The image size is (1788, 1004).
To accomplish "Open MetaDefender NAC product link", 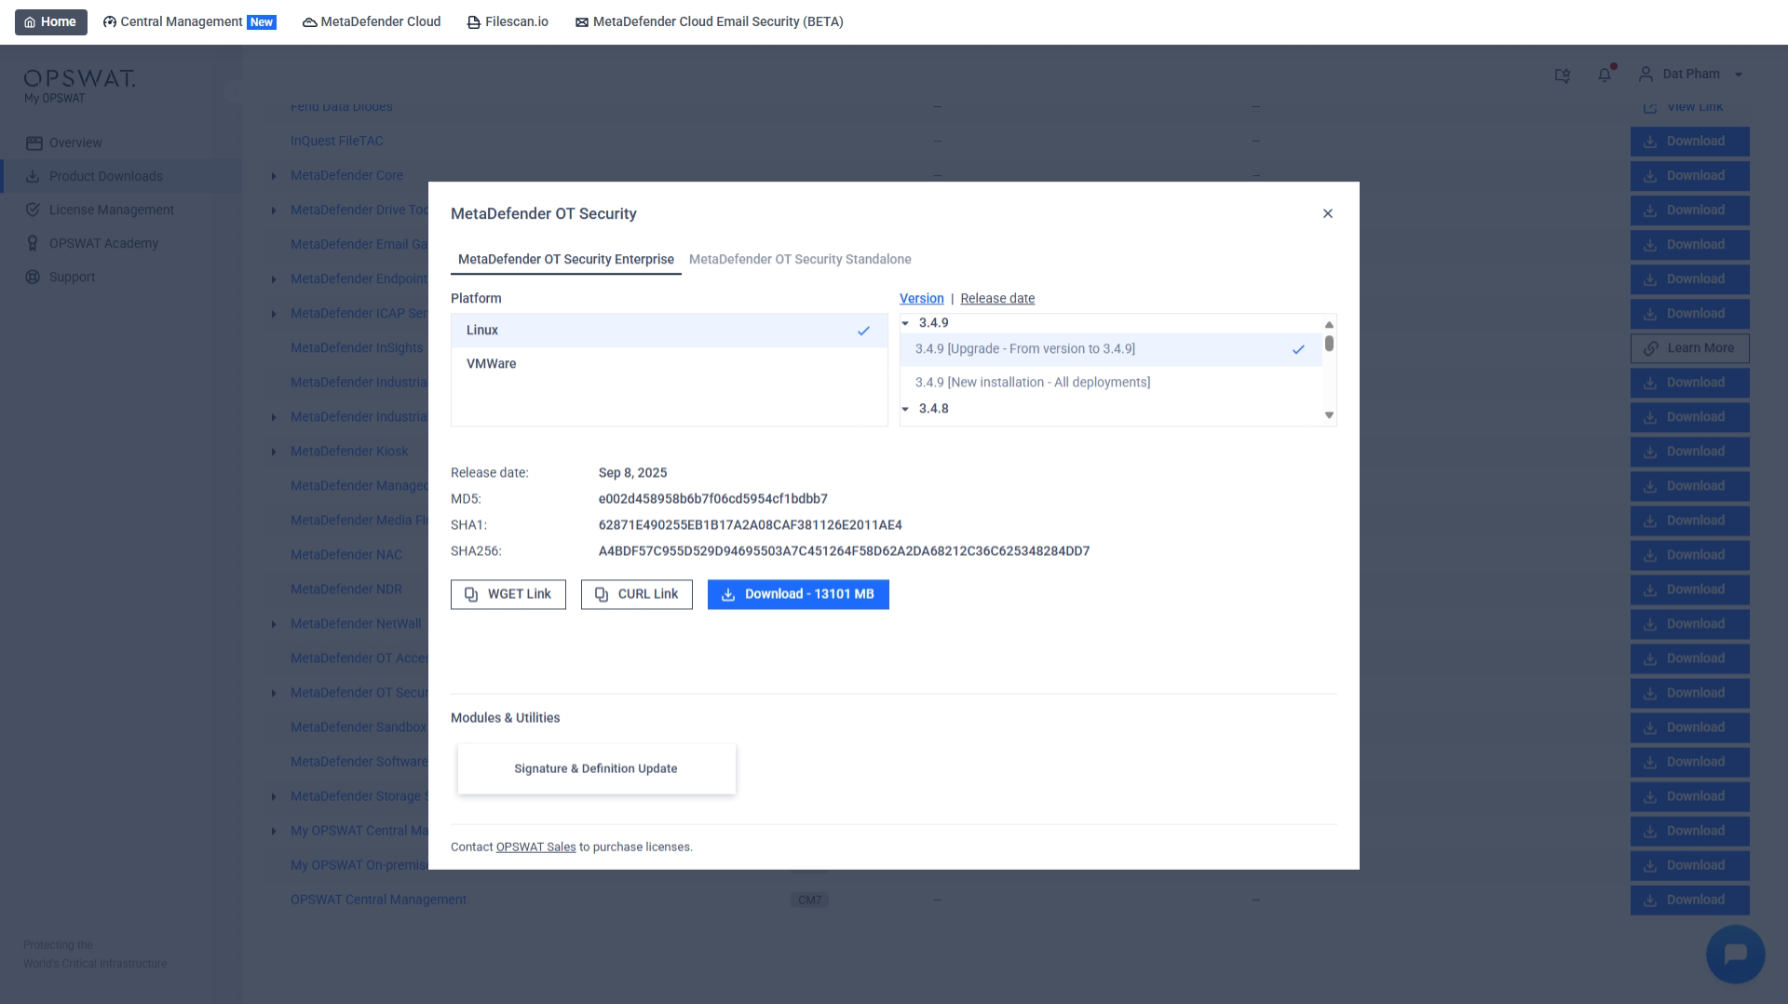I will (x=346, y=555).
